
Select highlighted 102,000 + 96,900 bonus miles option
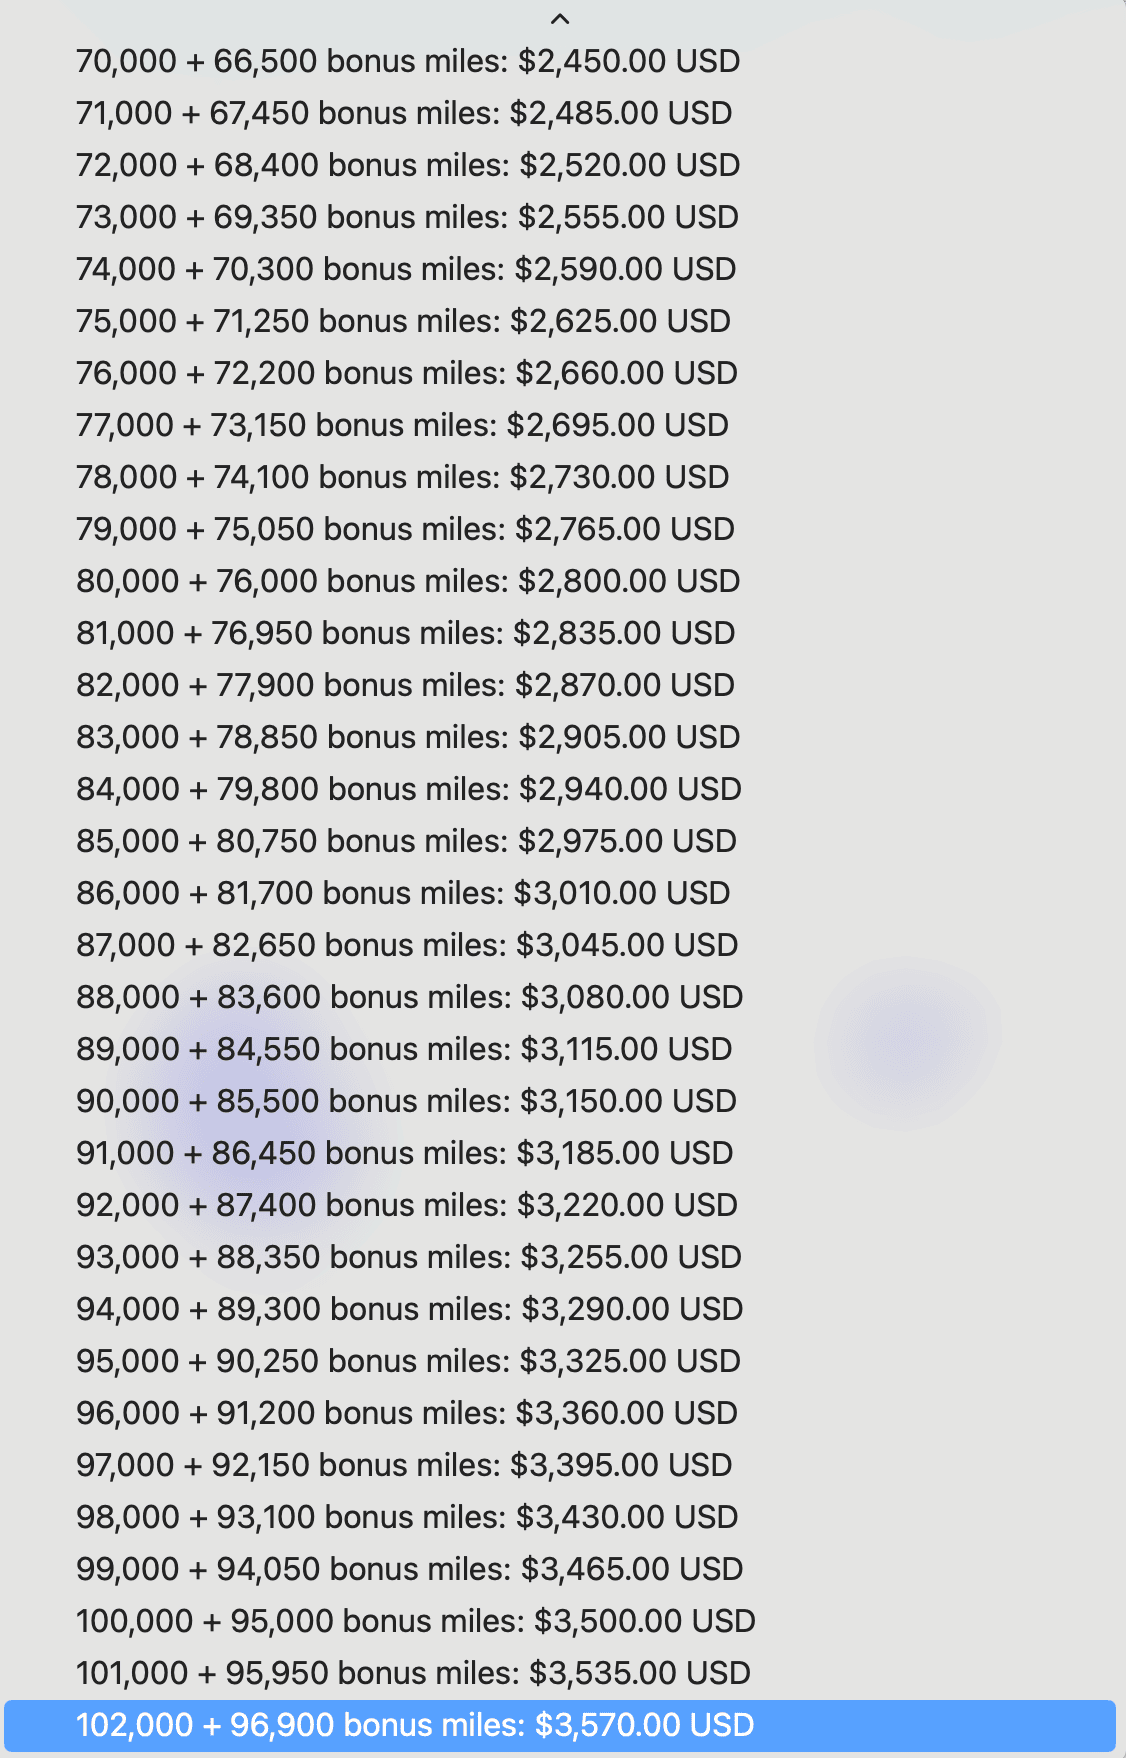560,1725
